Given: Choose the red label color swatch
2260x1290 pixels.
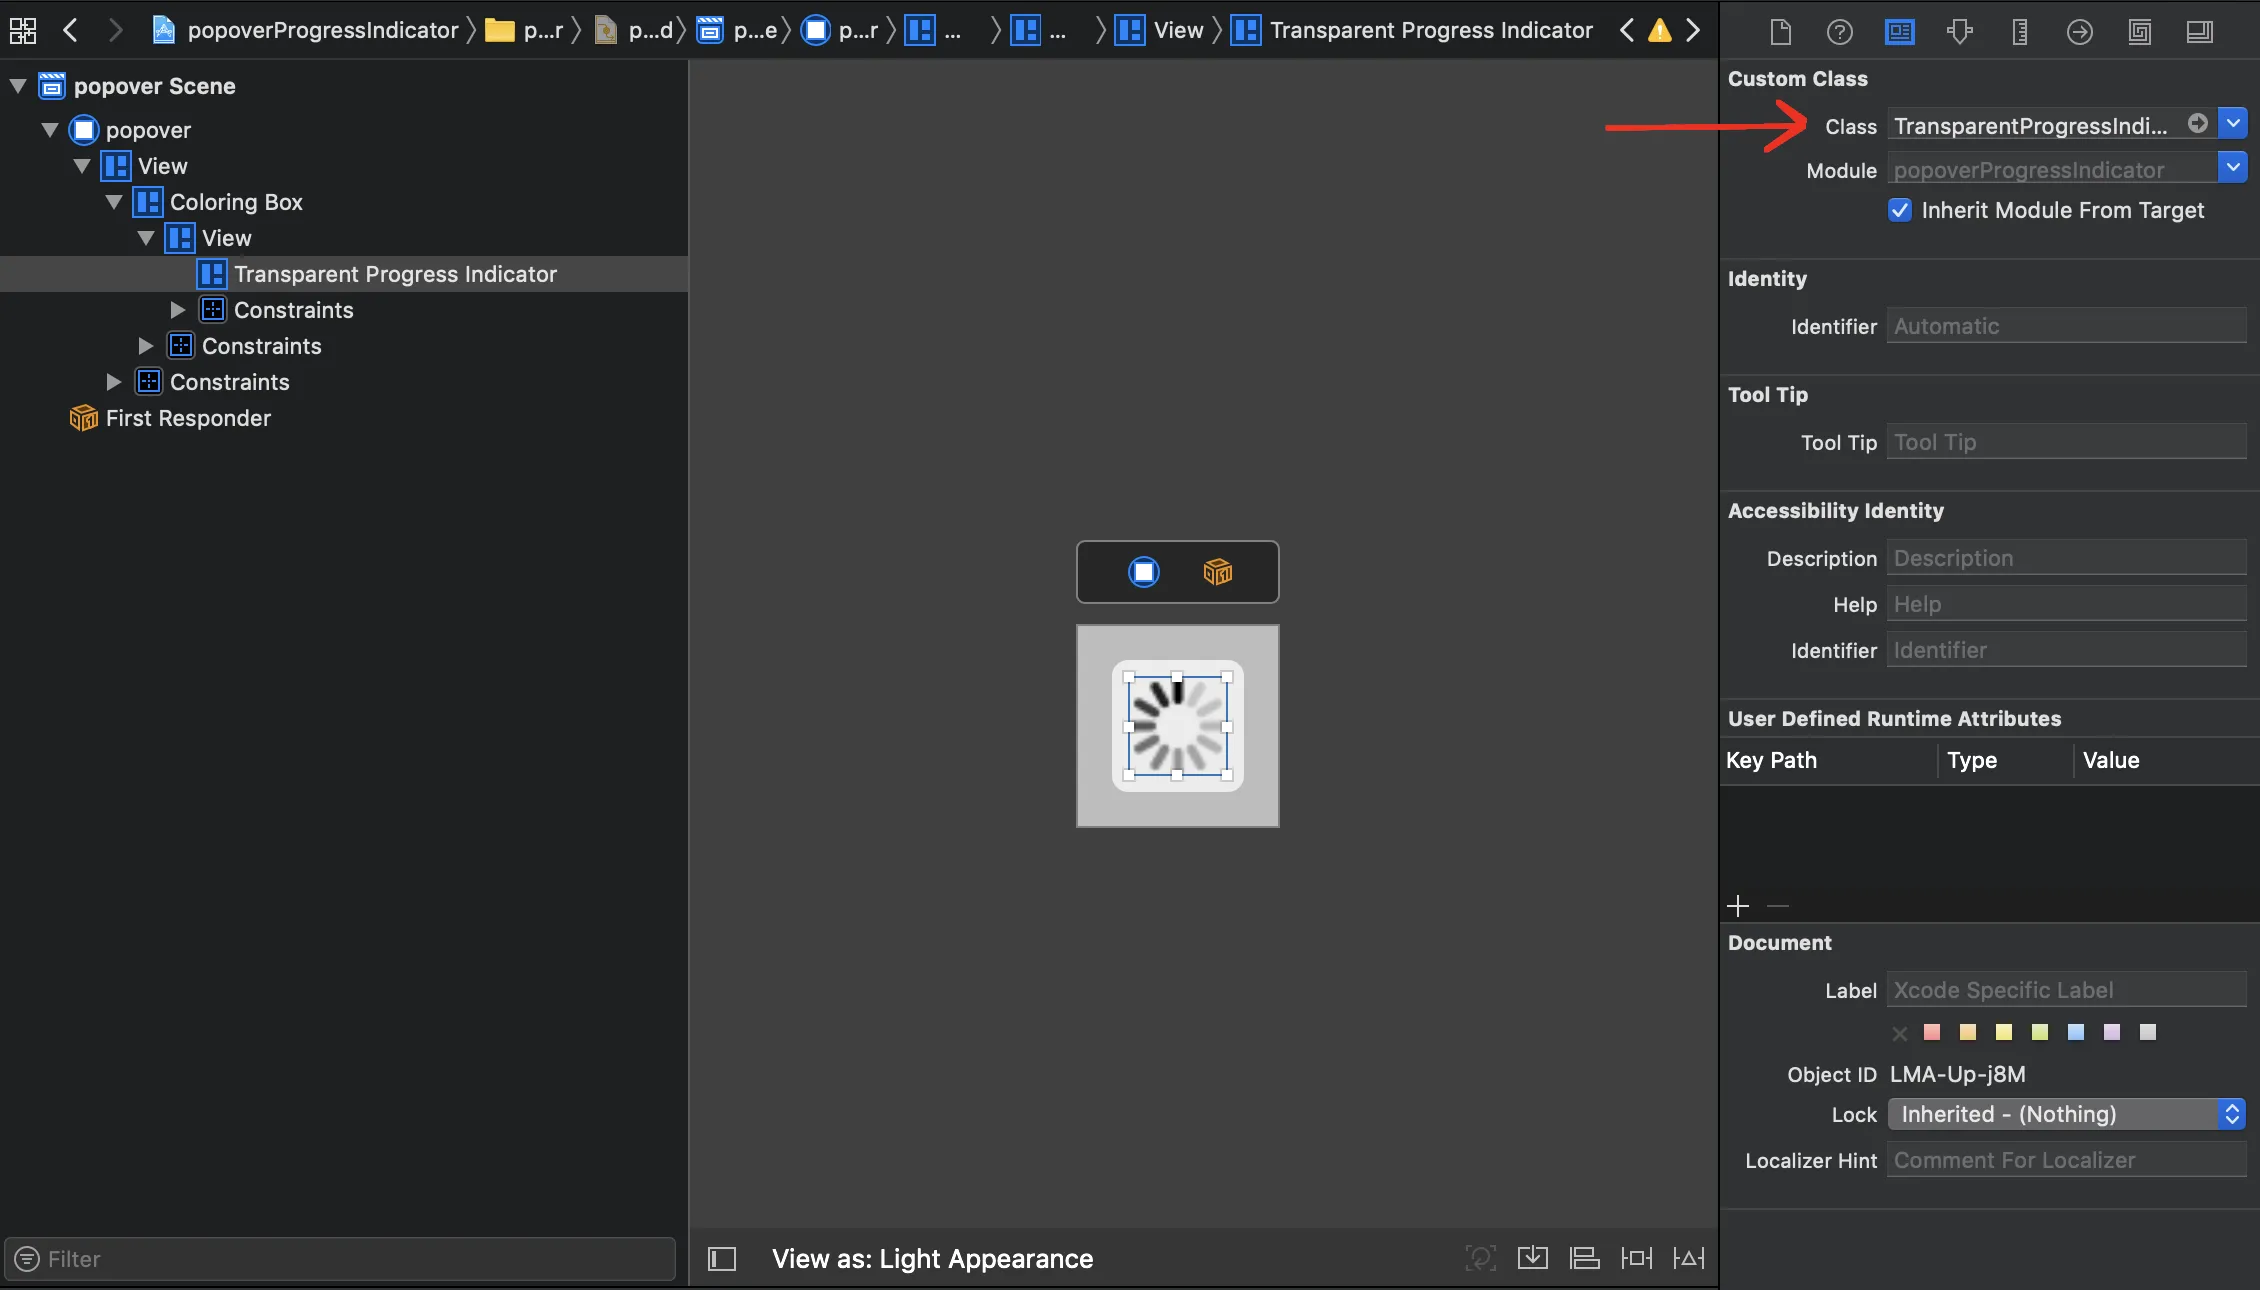Looking at the screenshot, I should (x=1932, y=1032).
